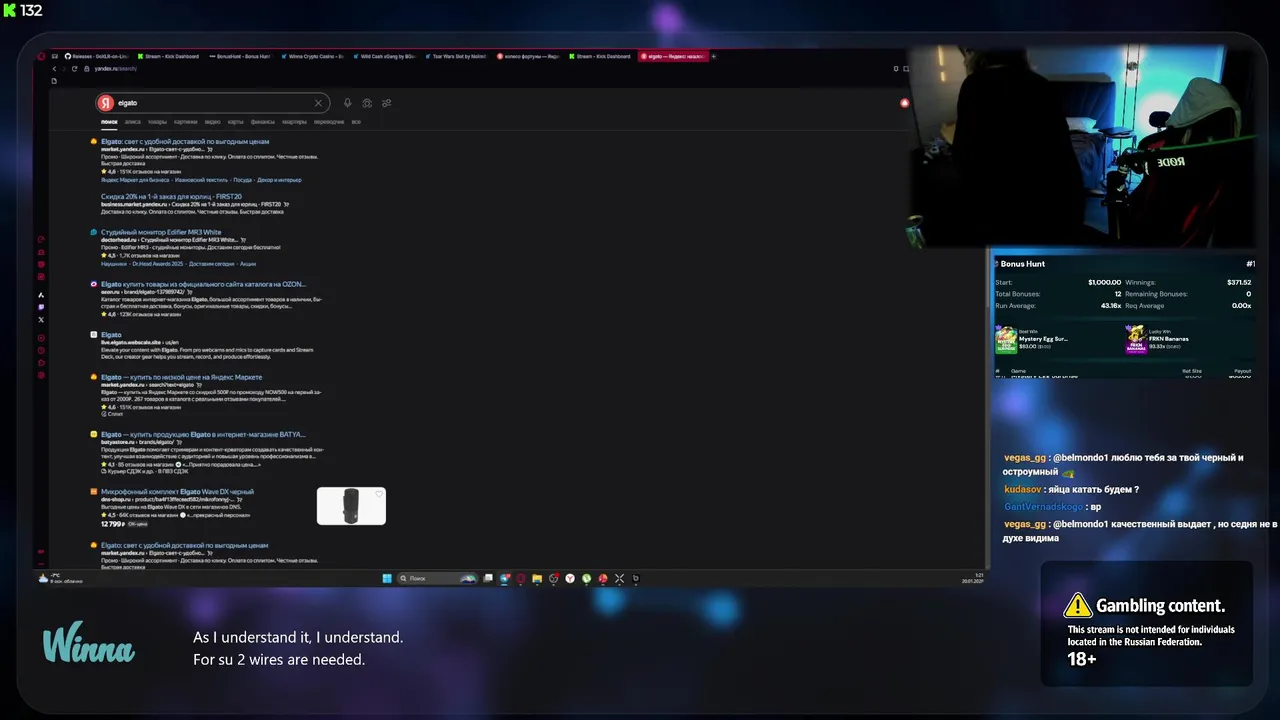Switch to Tsar Wars Slot tab
This screenshot has width=1280, height=720.
click(x=457, y=56)
